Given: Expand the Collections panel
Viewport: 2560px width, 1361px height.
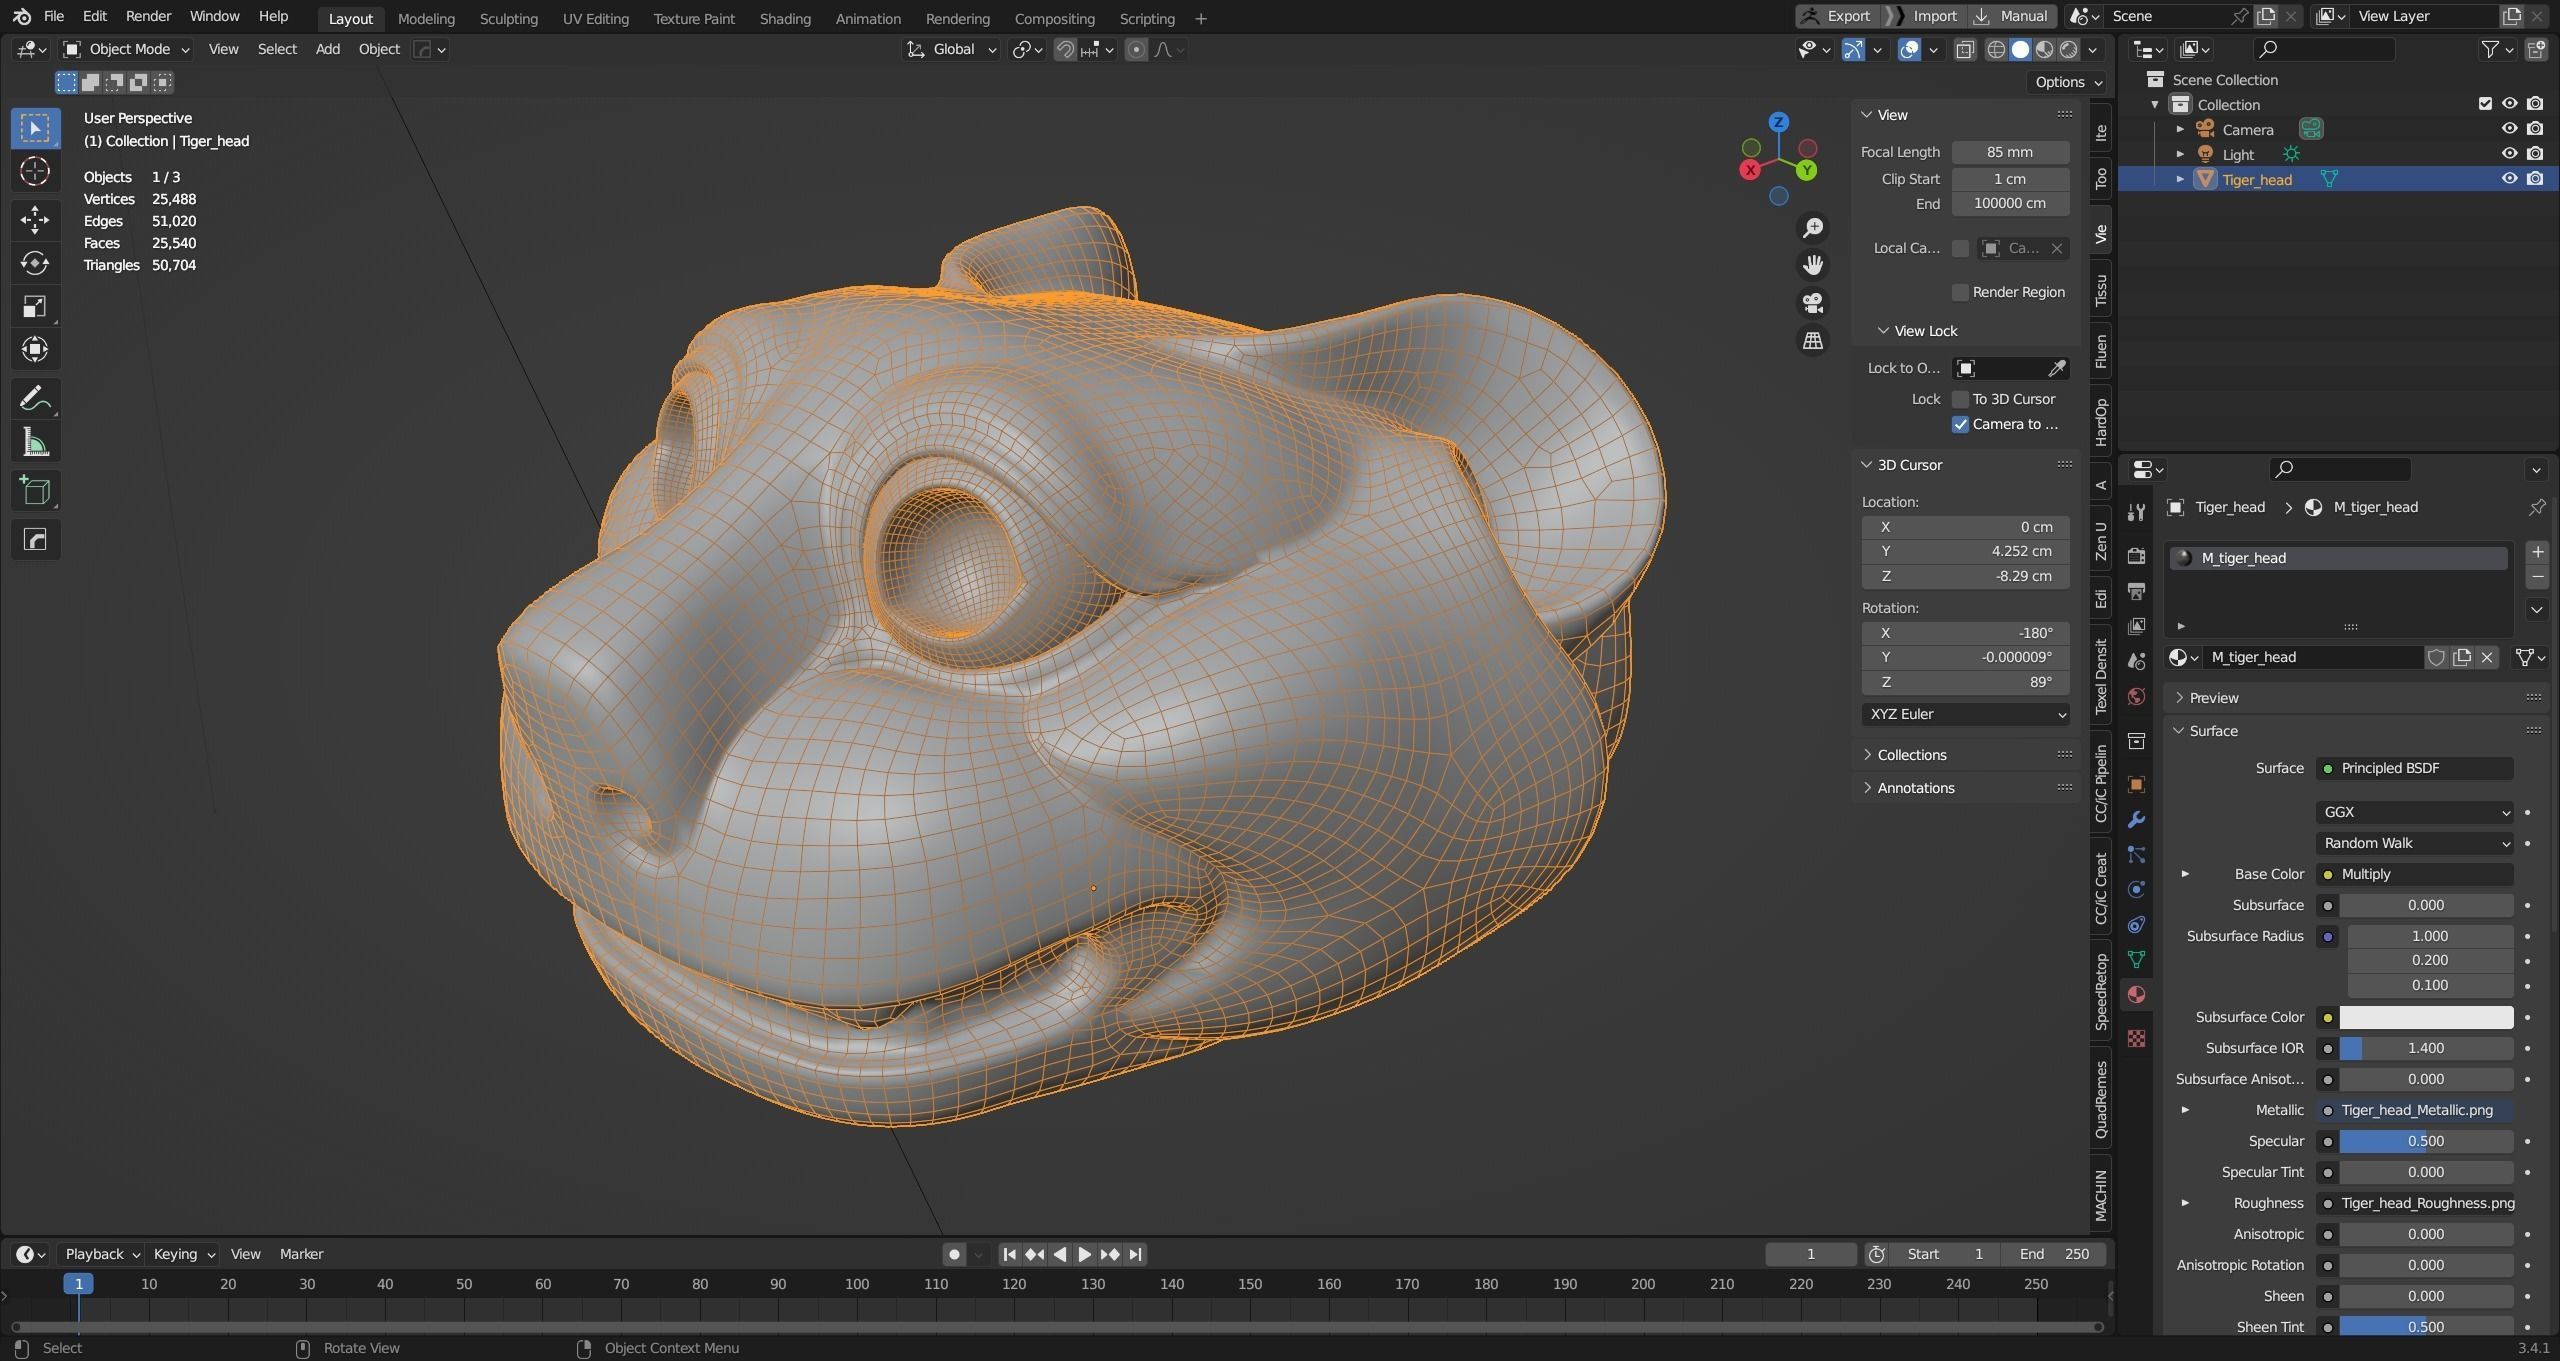Looking at the screenshot, I should (x=1911, y=755).
